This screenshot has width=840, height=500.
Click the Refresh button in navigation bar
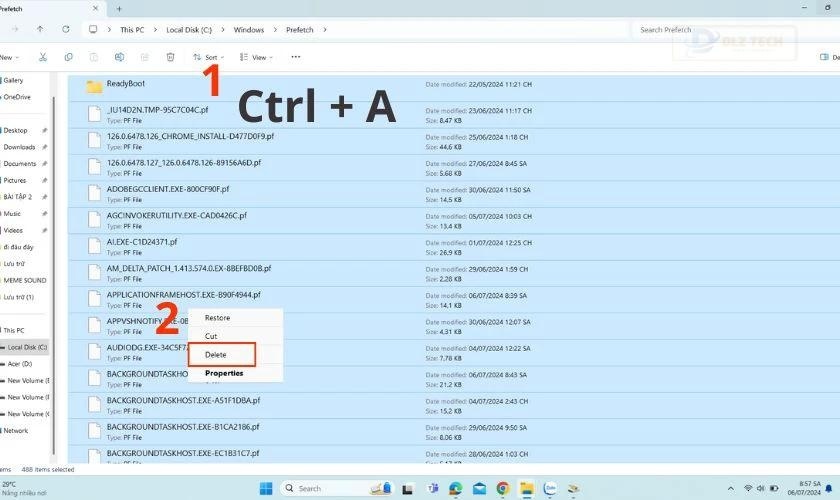66,30
